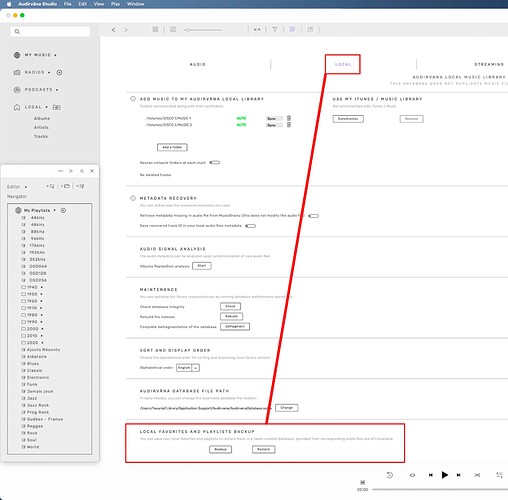Click into the search field

(x=50, y=31)
